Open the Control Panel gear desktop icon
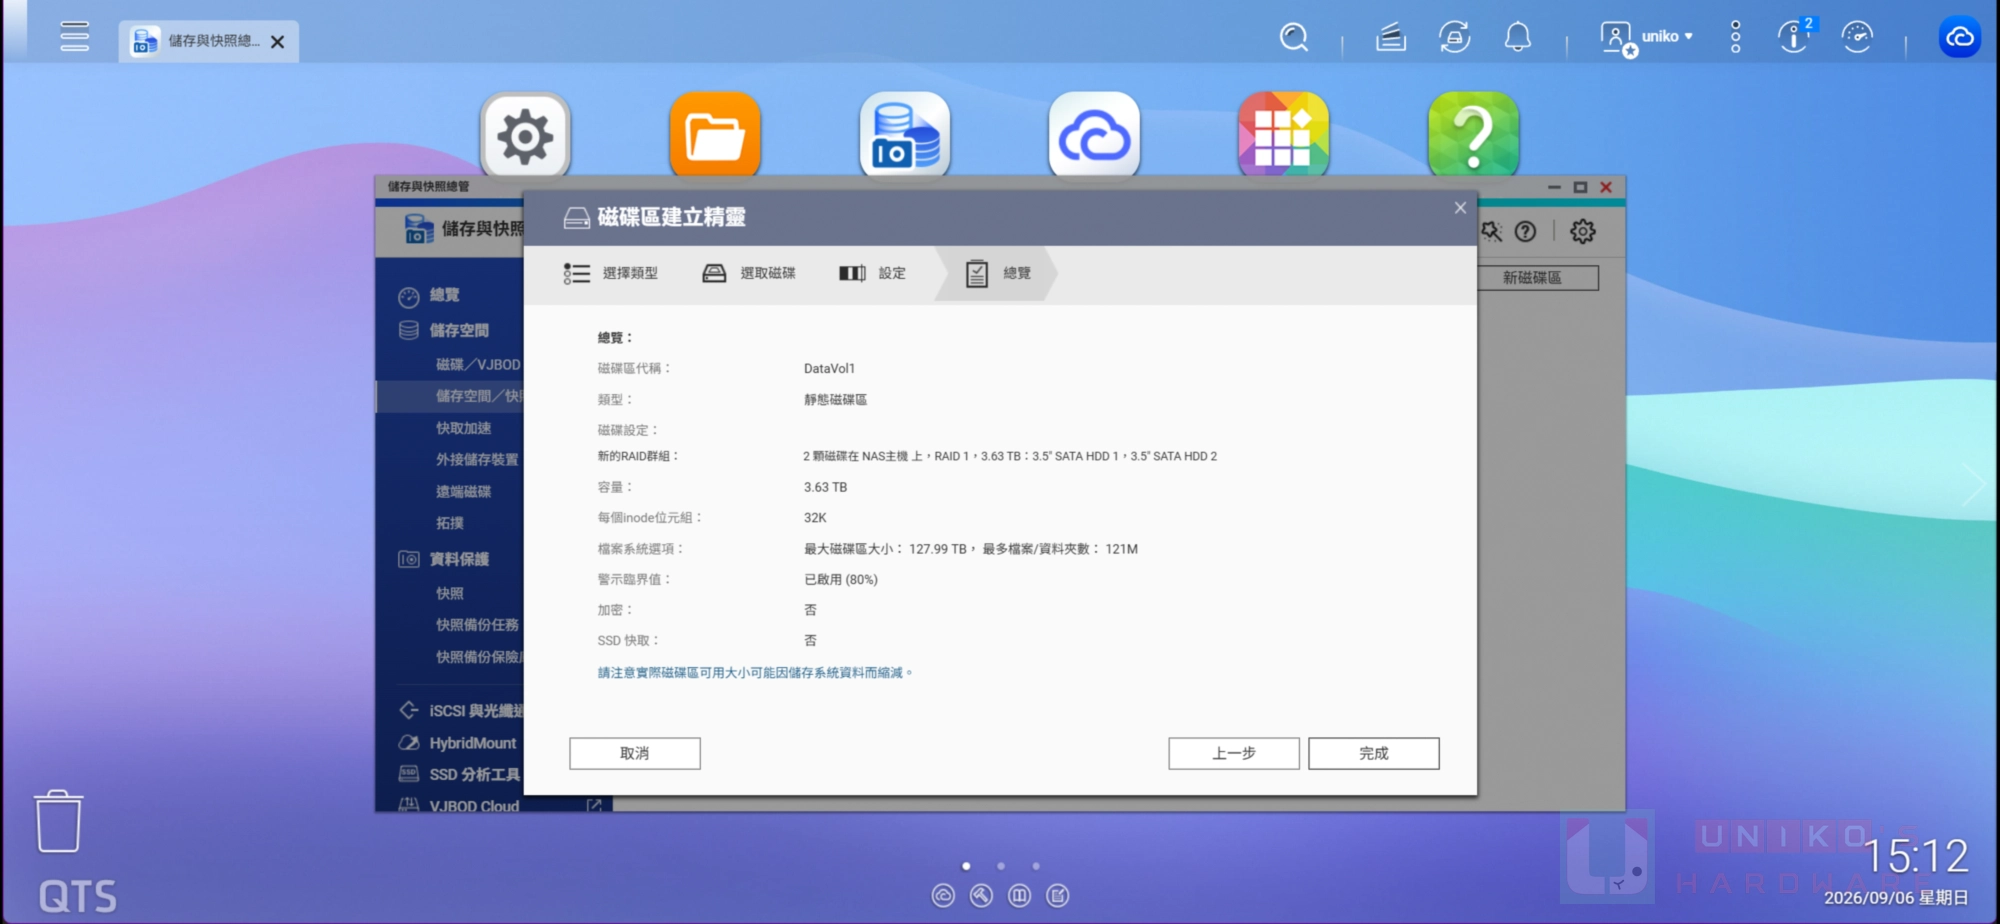This screenshot has width=2000, height=924. (x=525, y=136)
